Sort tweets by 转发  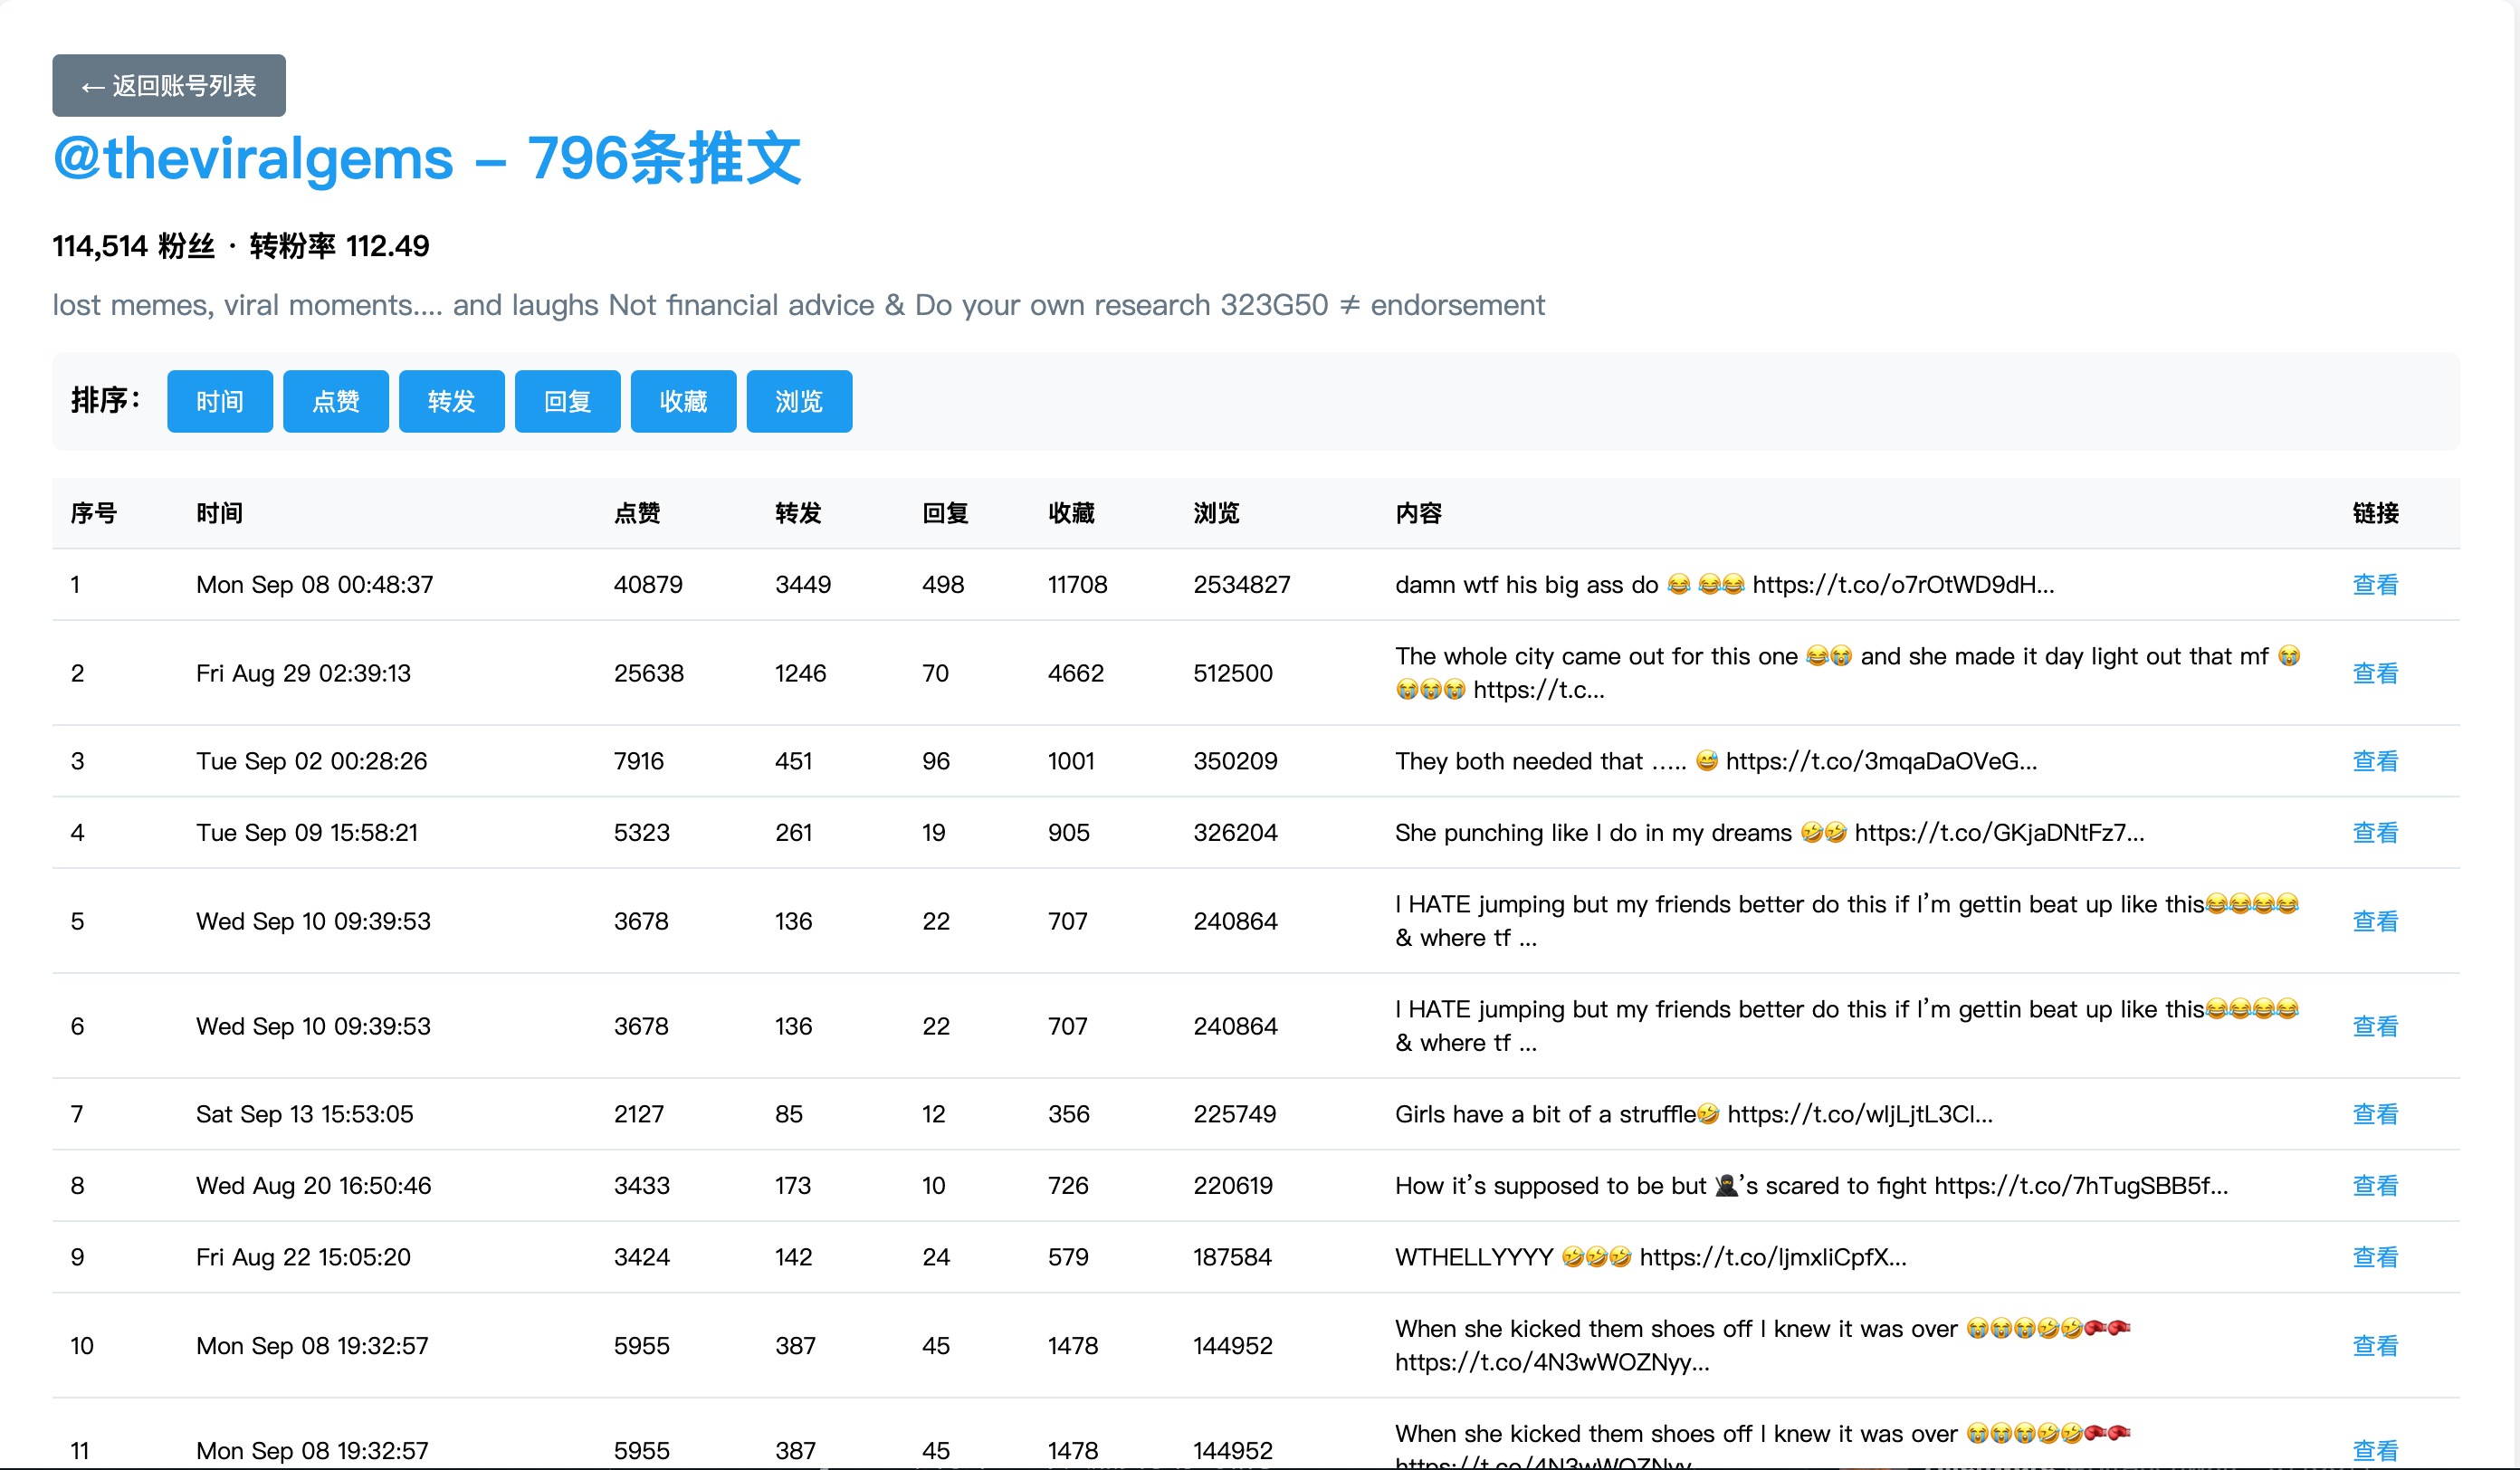coord(451,401)
